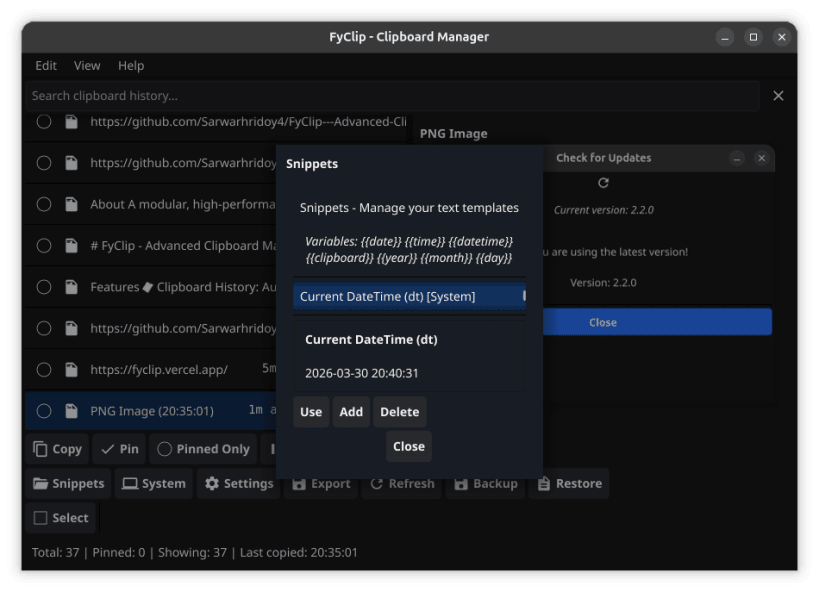
Task: Select 'Current DateTime (dt) [System]' snippet
Action: pyautogui.click(x=410, y=297)
